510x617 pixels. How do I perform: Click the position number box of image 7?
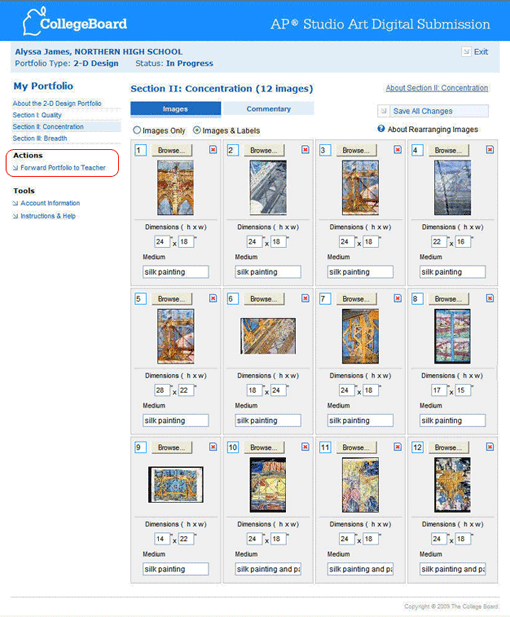tap(325, 299)
